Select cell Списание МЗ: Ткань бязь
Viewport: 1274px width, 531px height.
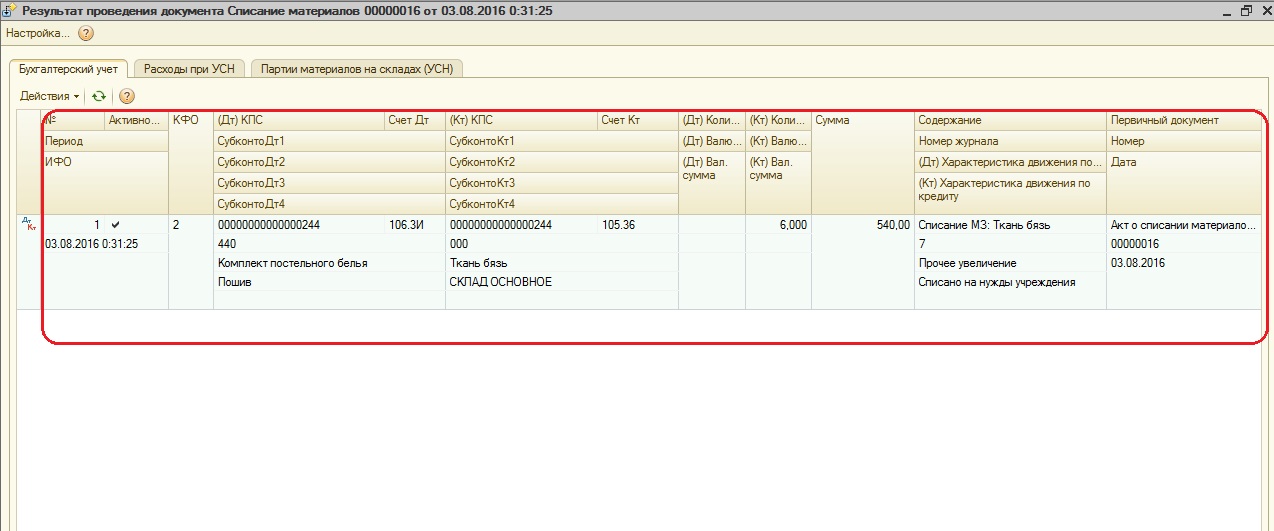pyautogui.click(x=1010, y=225)
